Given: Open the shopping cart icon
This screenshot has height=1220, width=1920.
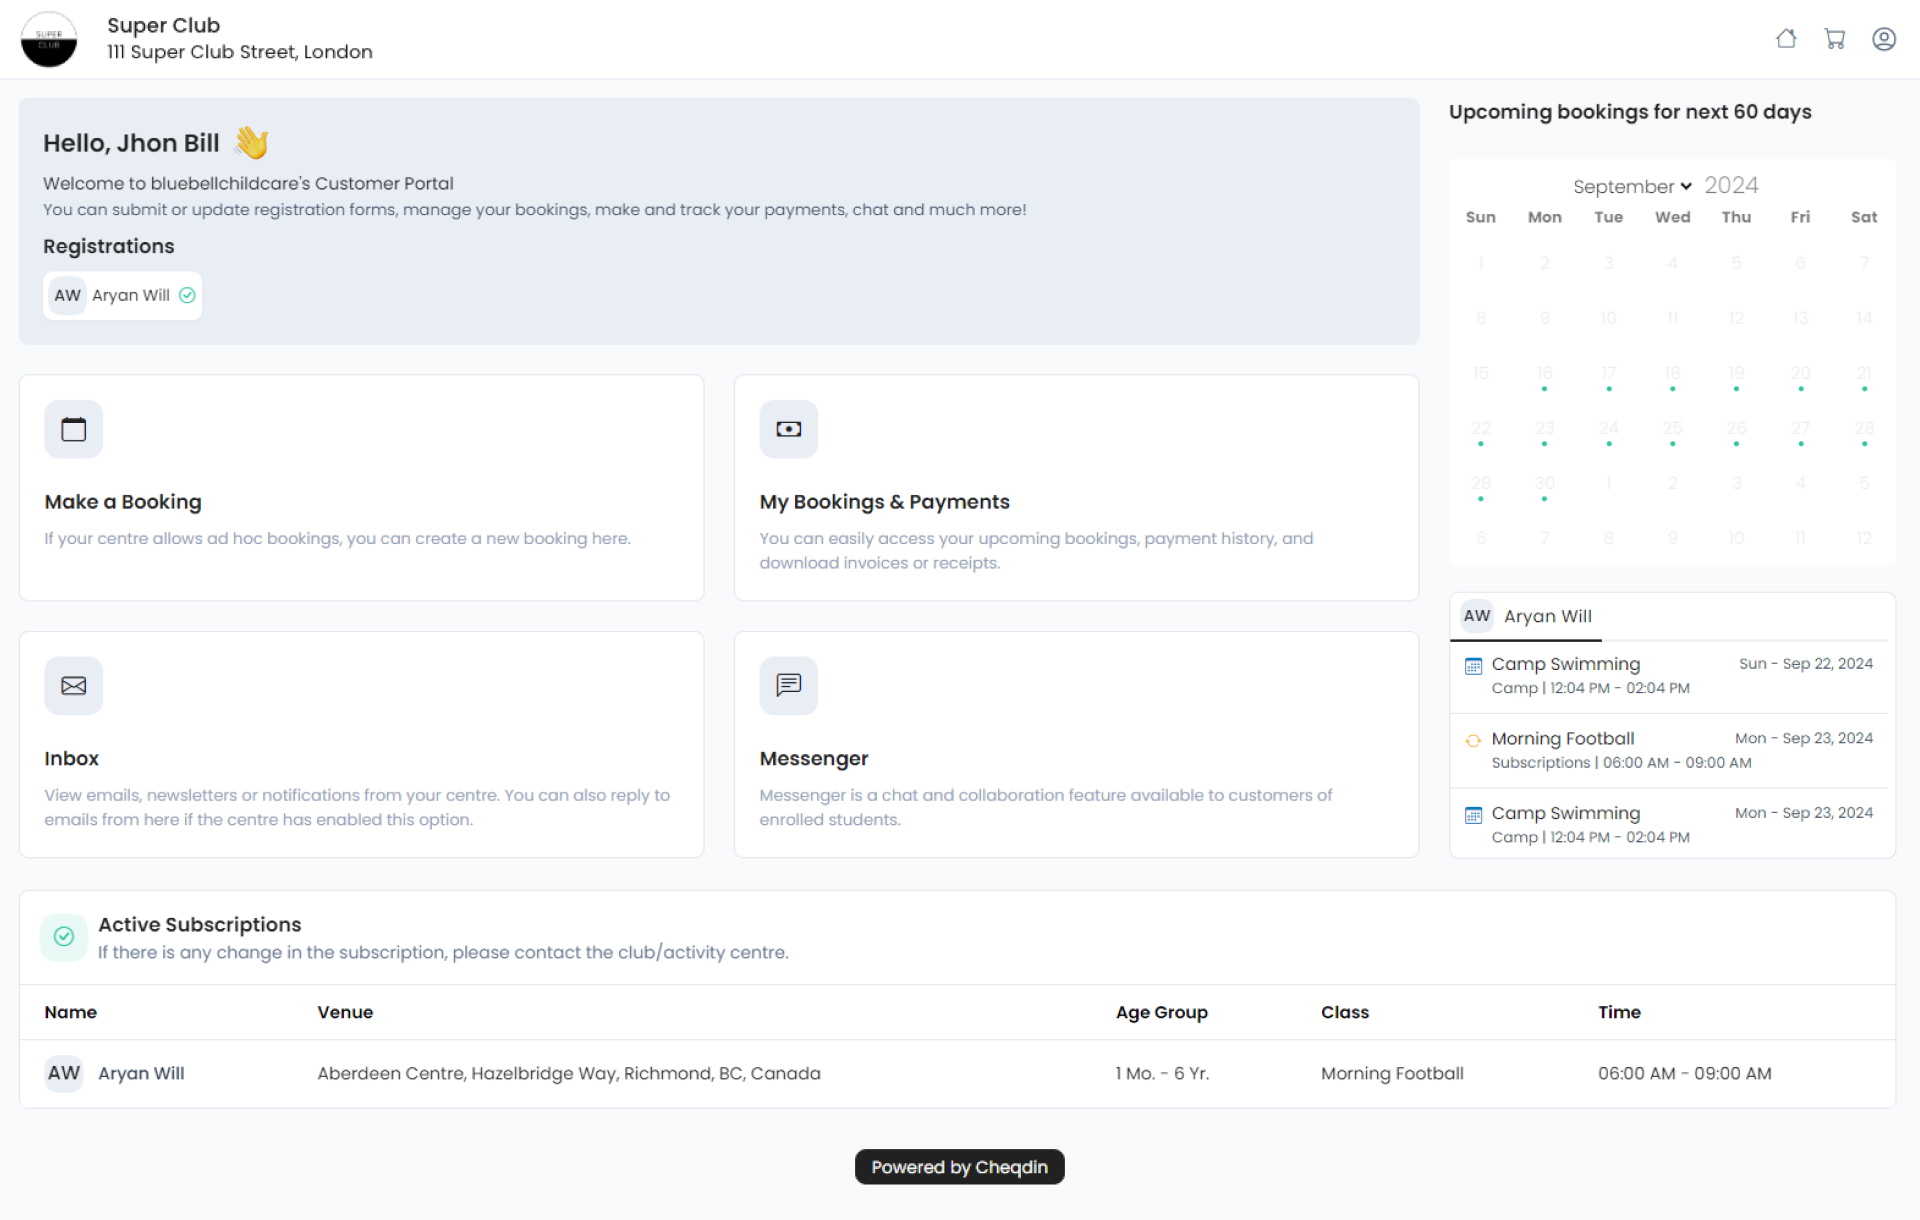Looking at the screenshot, I should 1835,39.
